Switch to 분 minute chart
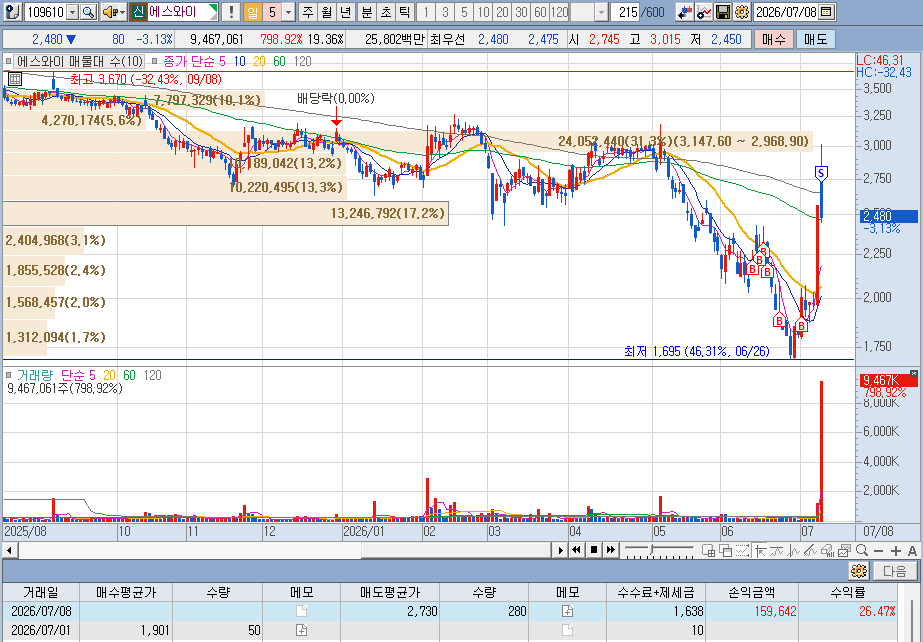This screenshot has height=642, width=923. coord(367,11)
